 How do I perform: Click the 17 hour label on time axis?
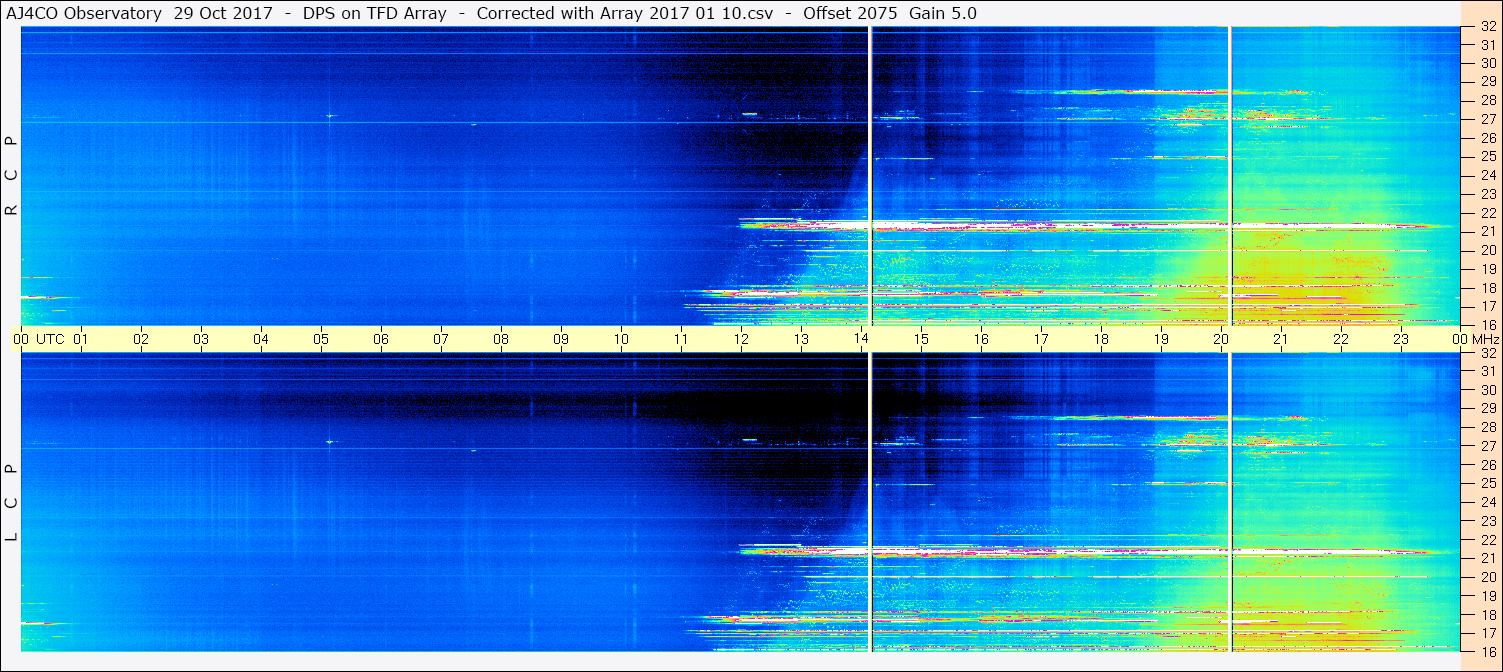pos(1041,339)
